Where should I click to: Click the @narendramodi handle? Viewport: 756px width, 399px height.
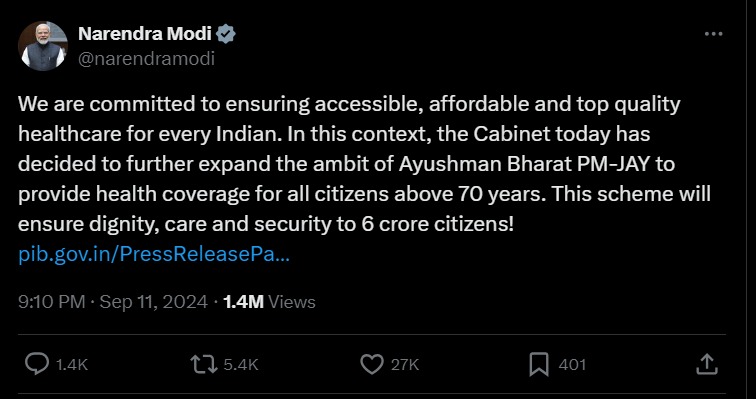[146, 59]
